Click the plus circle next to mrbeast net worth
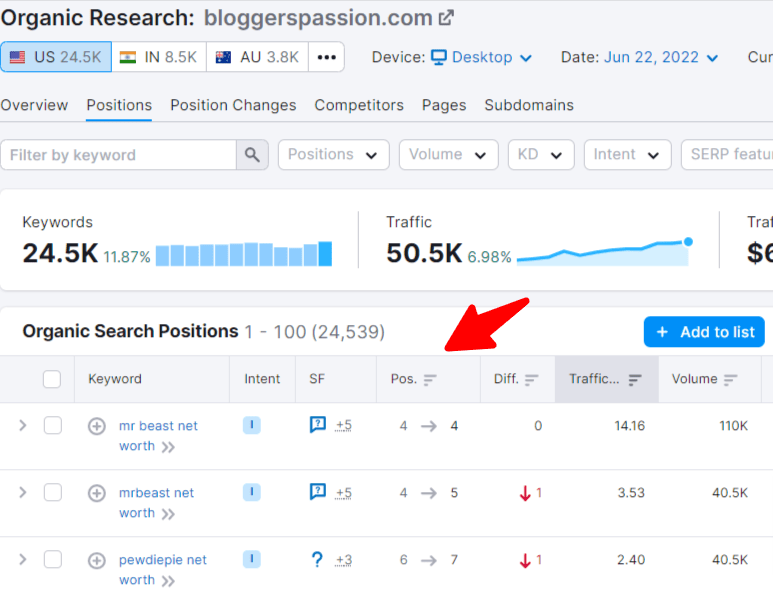This screenshot has height=594, width=773. click(x=97, y=493)
